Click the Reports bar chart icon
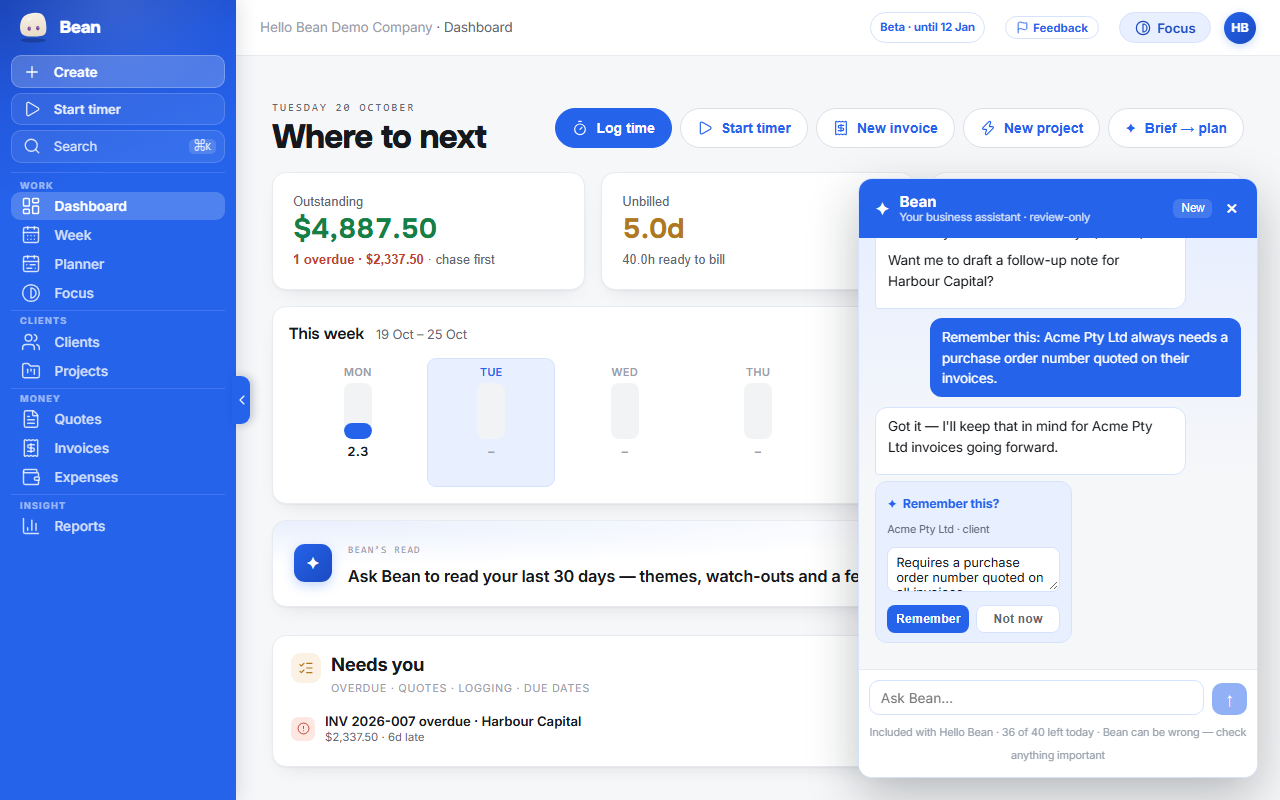Screen dimensions: 1280x800 click(31, 526)
